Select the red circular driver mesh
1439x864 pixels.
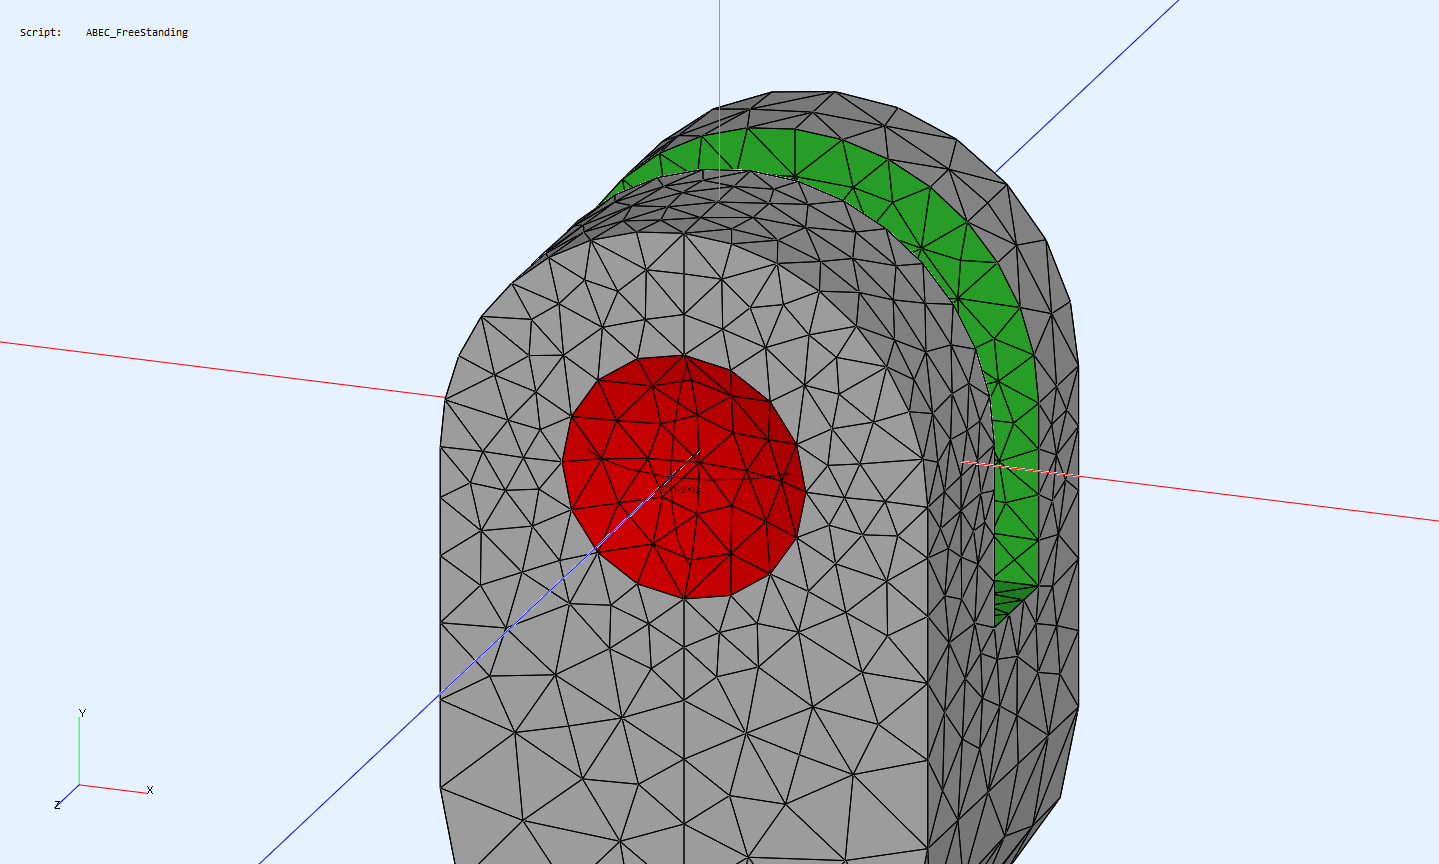684,477
